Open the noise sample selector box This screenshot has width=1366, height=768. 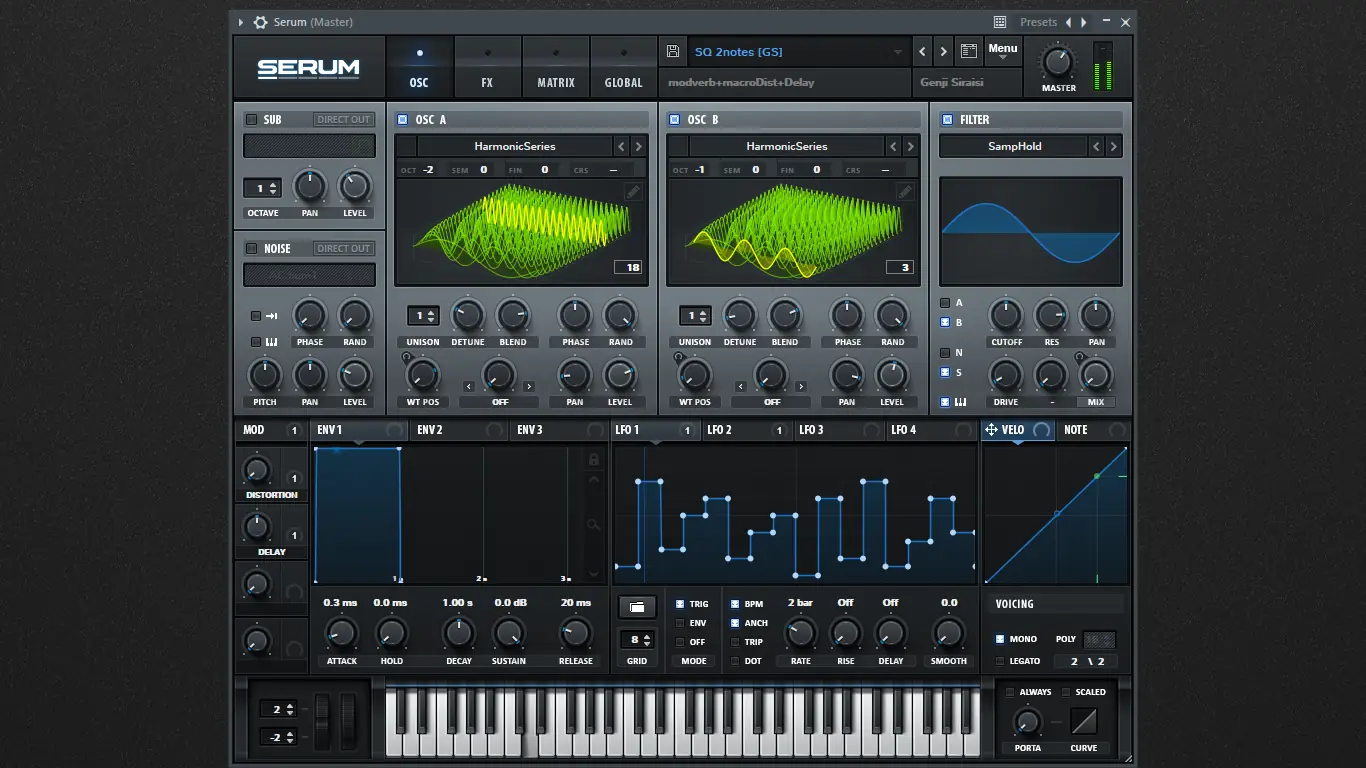309,275
